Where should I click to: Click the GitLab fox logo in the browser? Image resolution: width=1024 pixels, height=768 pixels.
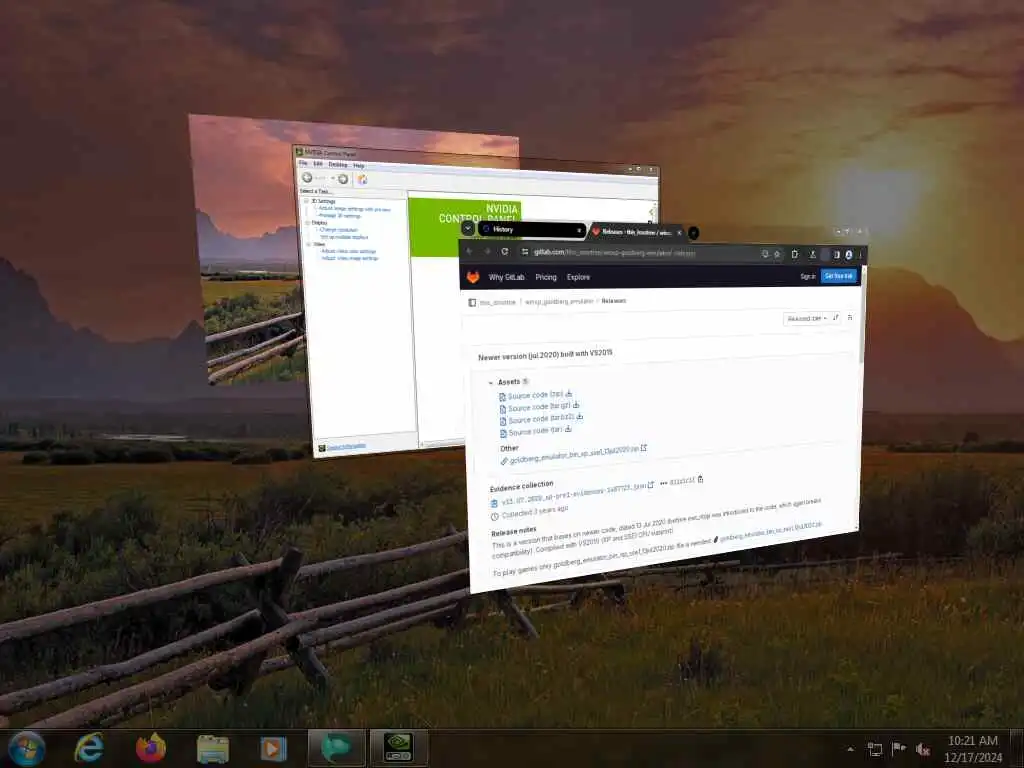click(x=473, y=277)
